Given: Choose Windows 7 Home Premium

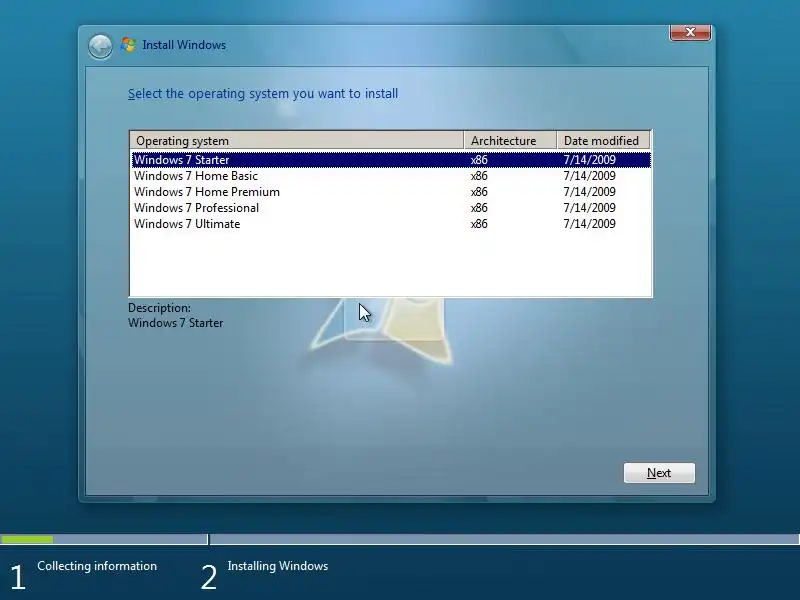Looking at the screenshot, I should point(391,192).
